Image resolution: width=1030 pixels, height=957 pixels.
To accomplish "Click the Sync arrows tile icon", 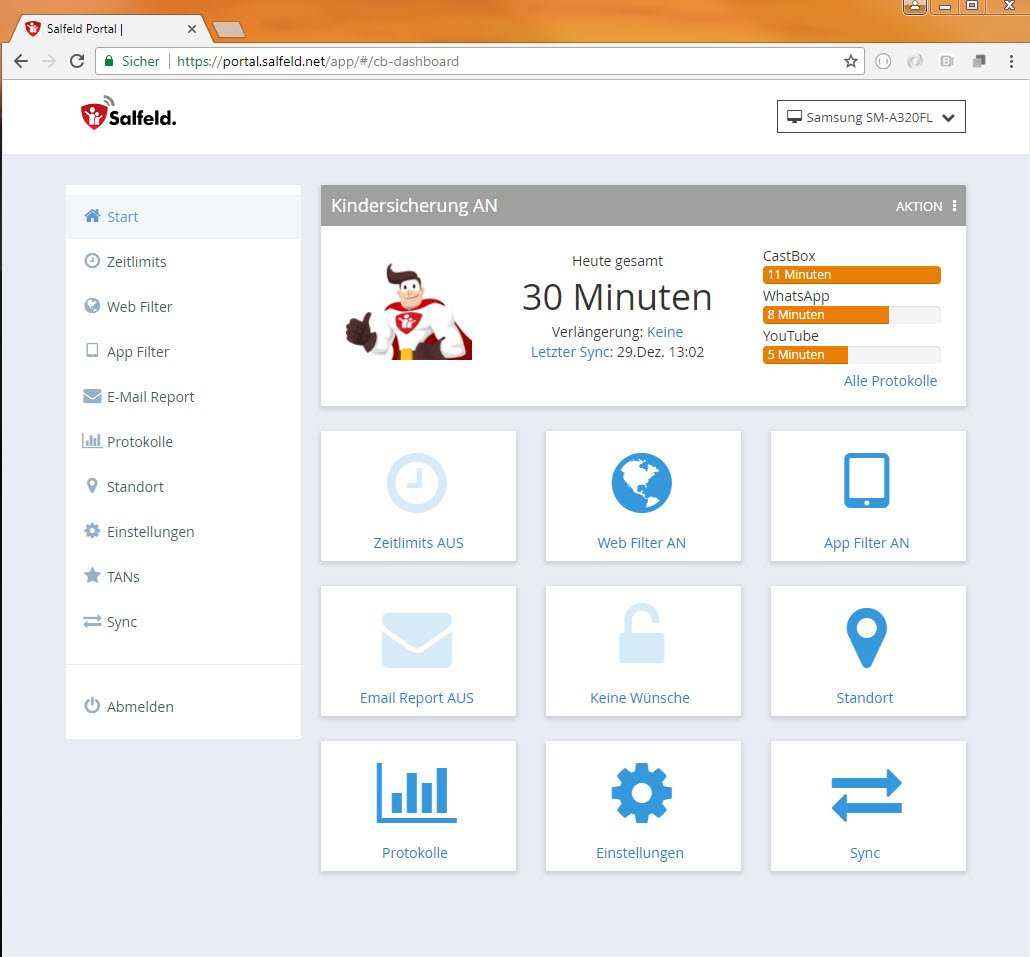I will 866,795.
